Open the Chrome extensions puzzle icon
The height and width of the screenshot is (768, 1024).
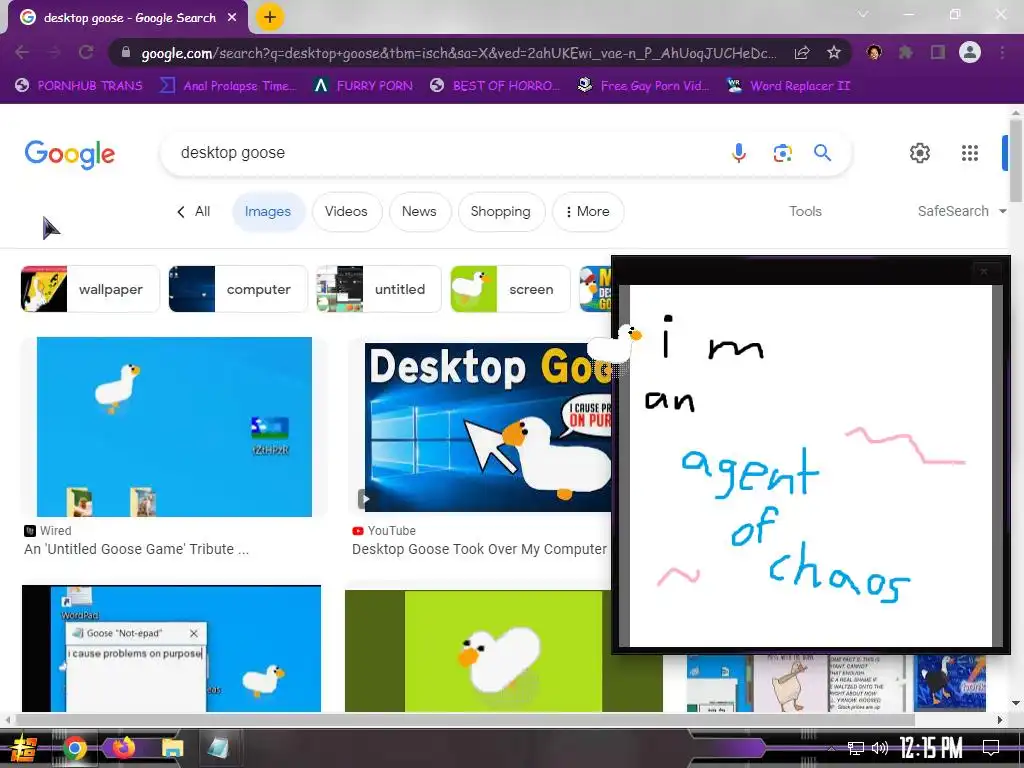[906, 52]
